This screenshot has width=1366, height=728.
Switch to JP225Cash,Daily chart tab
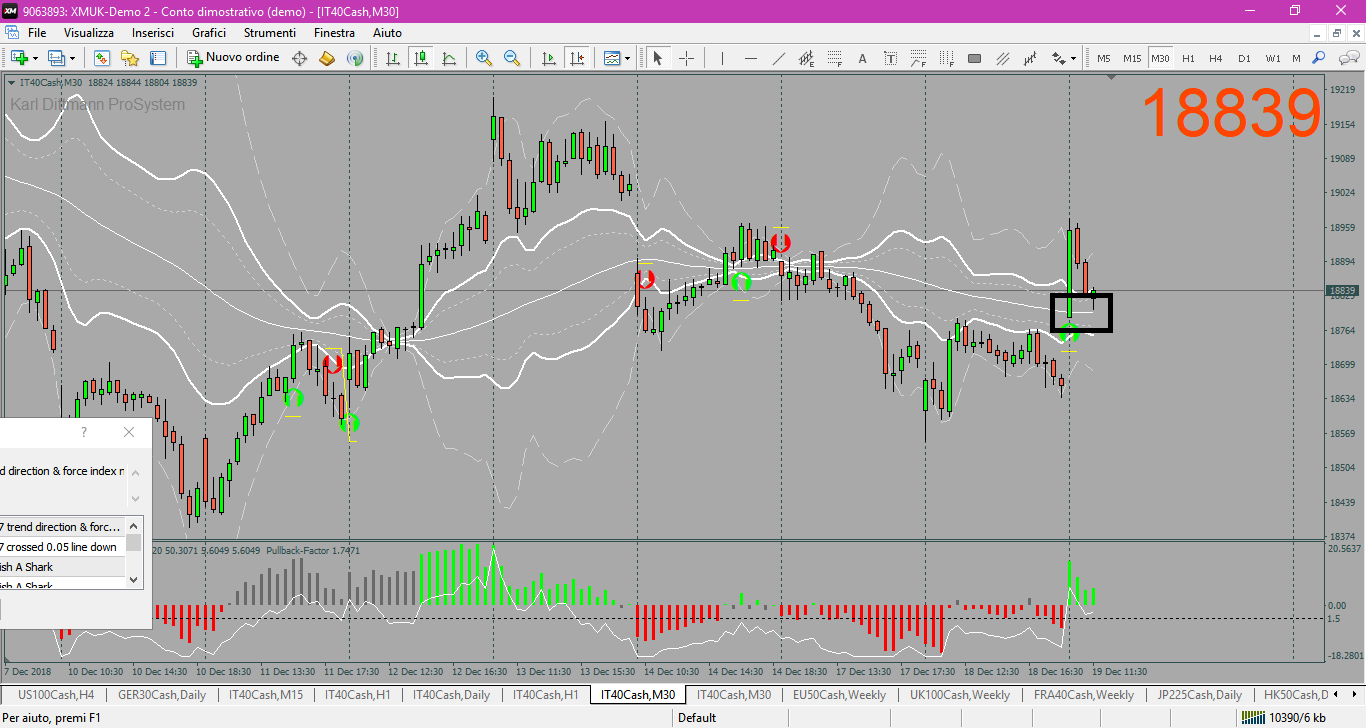pyautogui.click(x=1199, y=695)
